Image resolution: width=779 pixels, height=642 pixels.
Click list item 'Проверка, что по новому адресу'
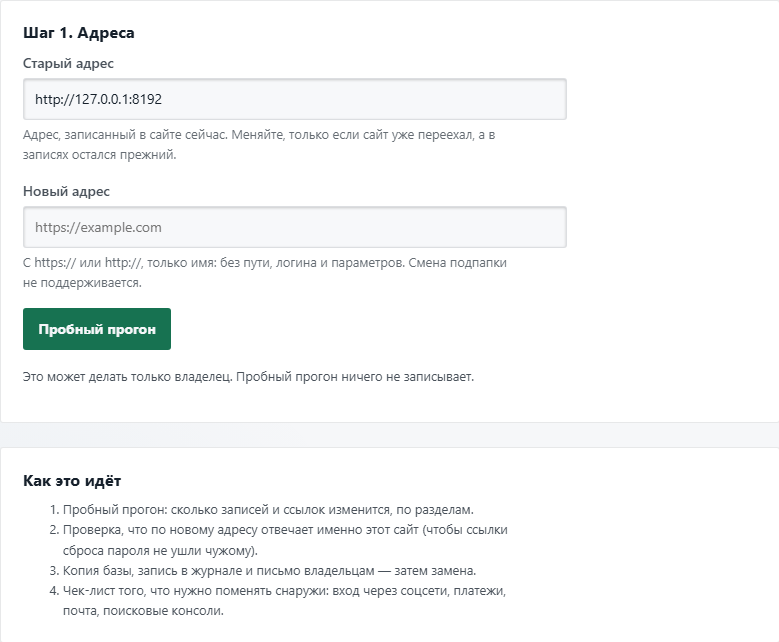point(285,540)
